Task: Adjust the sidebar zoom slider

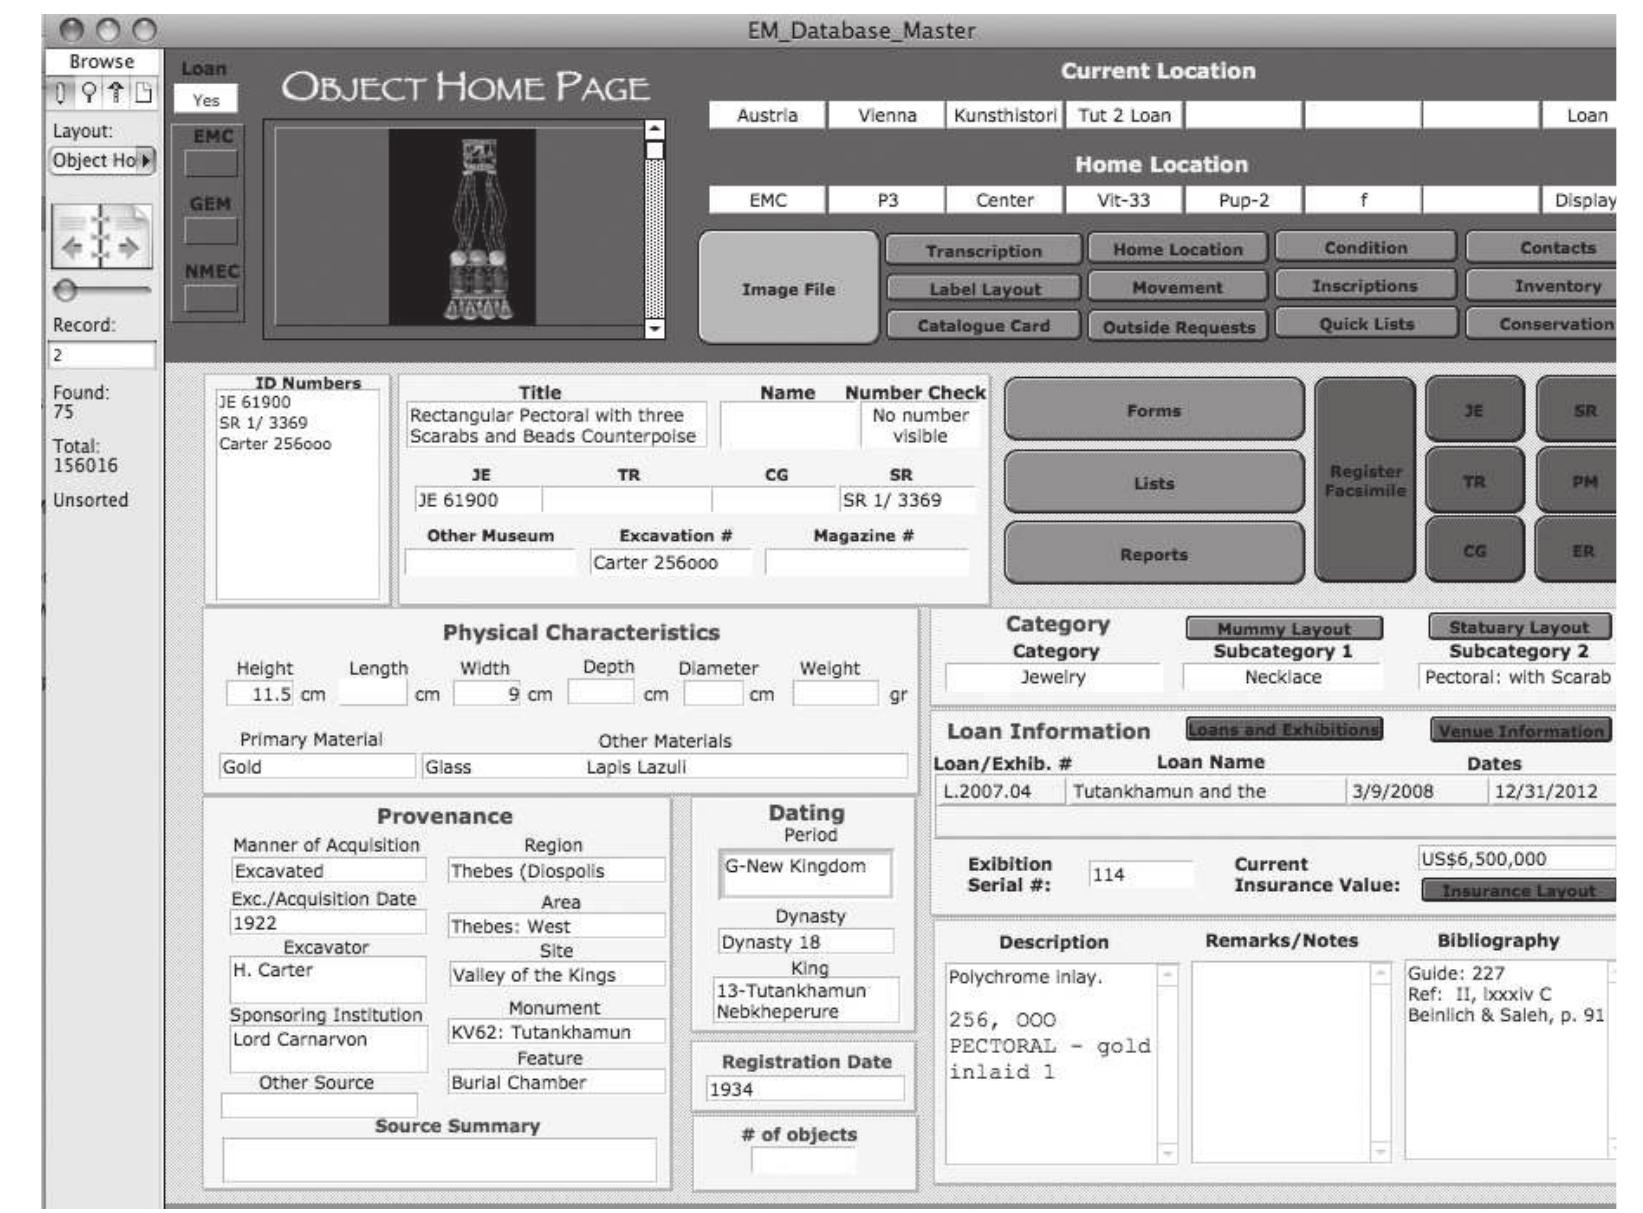Action: tap(65, 290)
